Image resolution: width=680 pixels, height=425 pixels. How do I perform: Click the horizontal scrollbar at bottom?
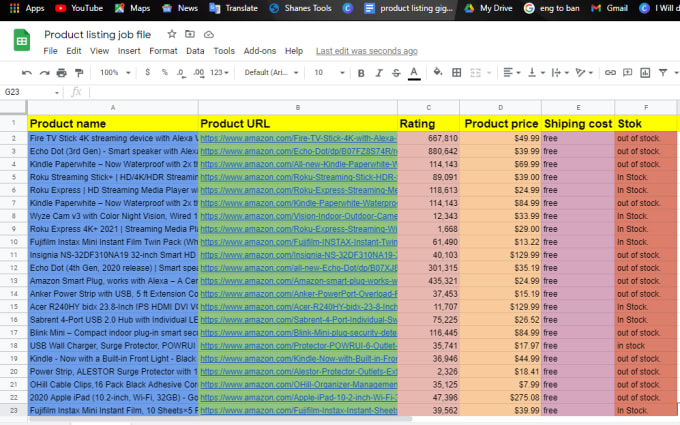[x=220, y=419]
